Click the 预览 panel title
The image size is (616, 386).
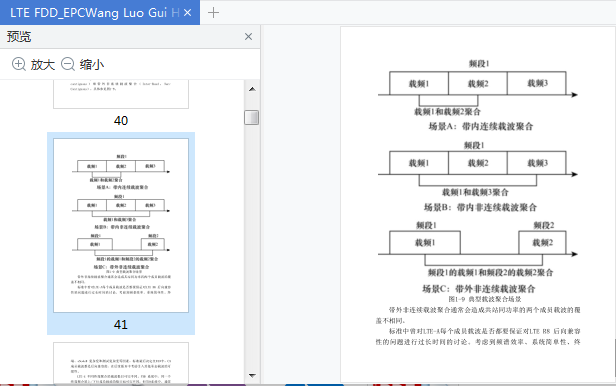[x=19, y=37]
